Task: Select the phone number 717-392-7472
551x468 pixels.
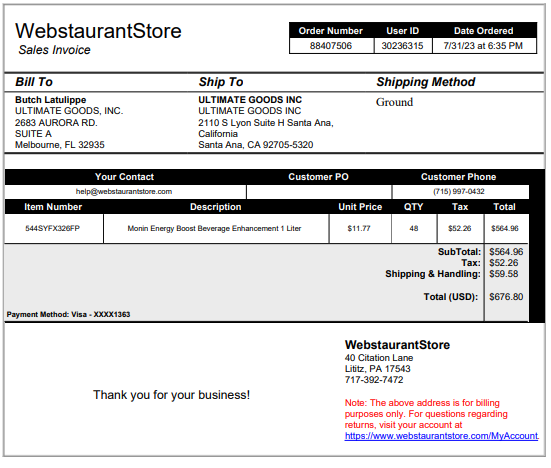Action: [x=374, y=380]
